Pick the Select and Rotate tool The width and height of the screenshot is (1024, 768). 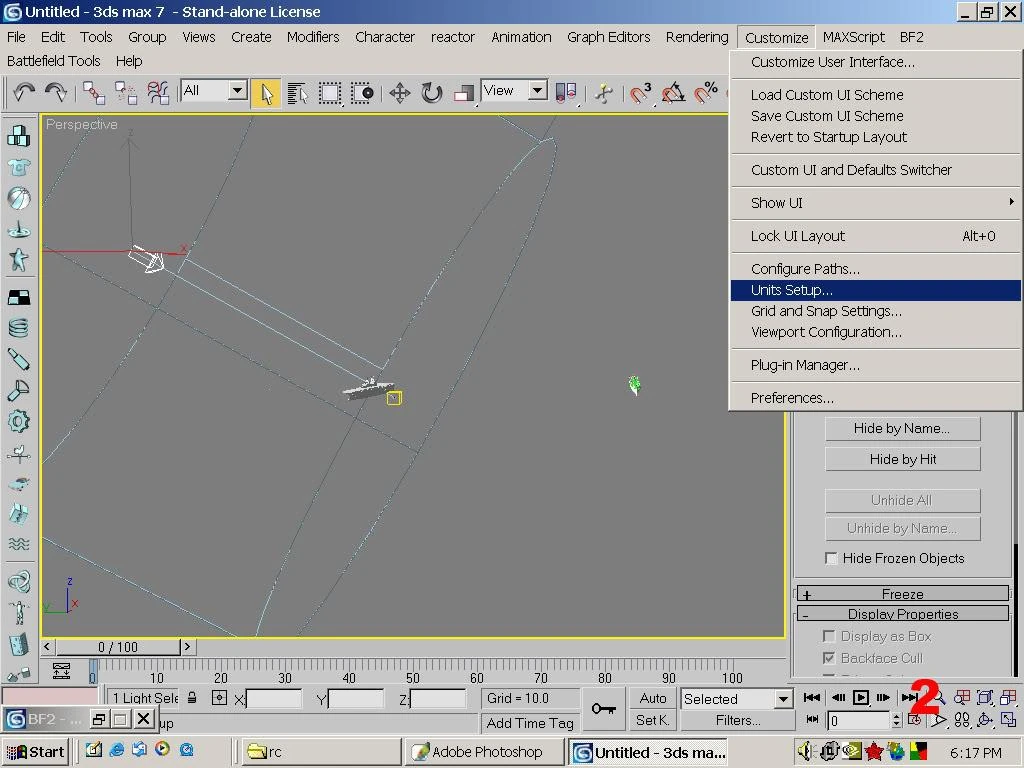432,93
